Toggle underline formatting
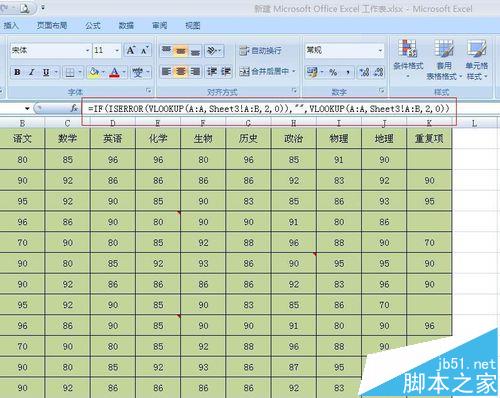500x398 pixels. coord(46,72)
